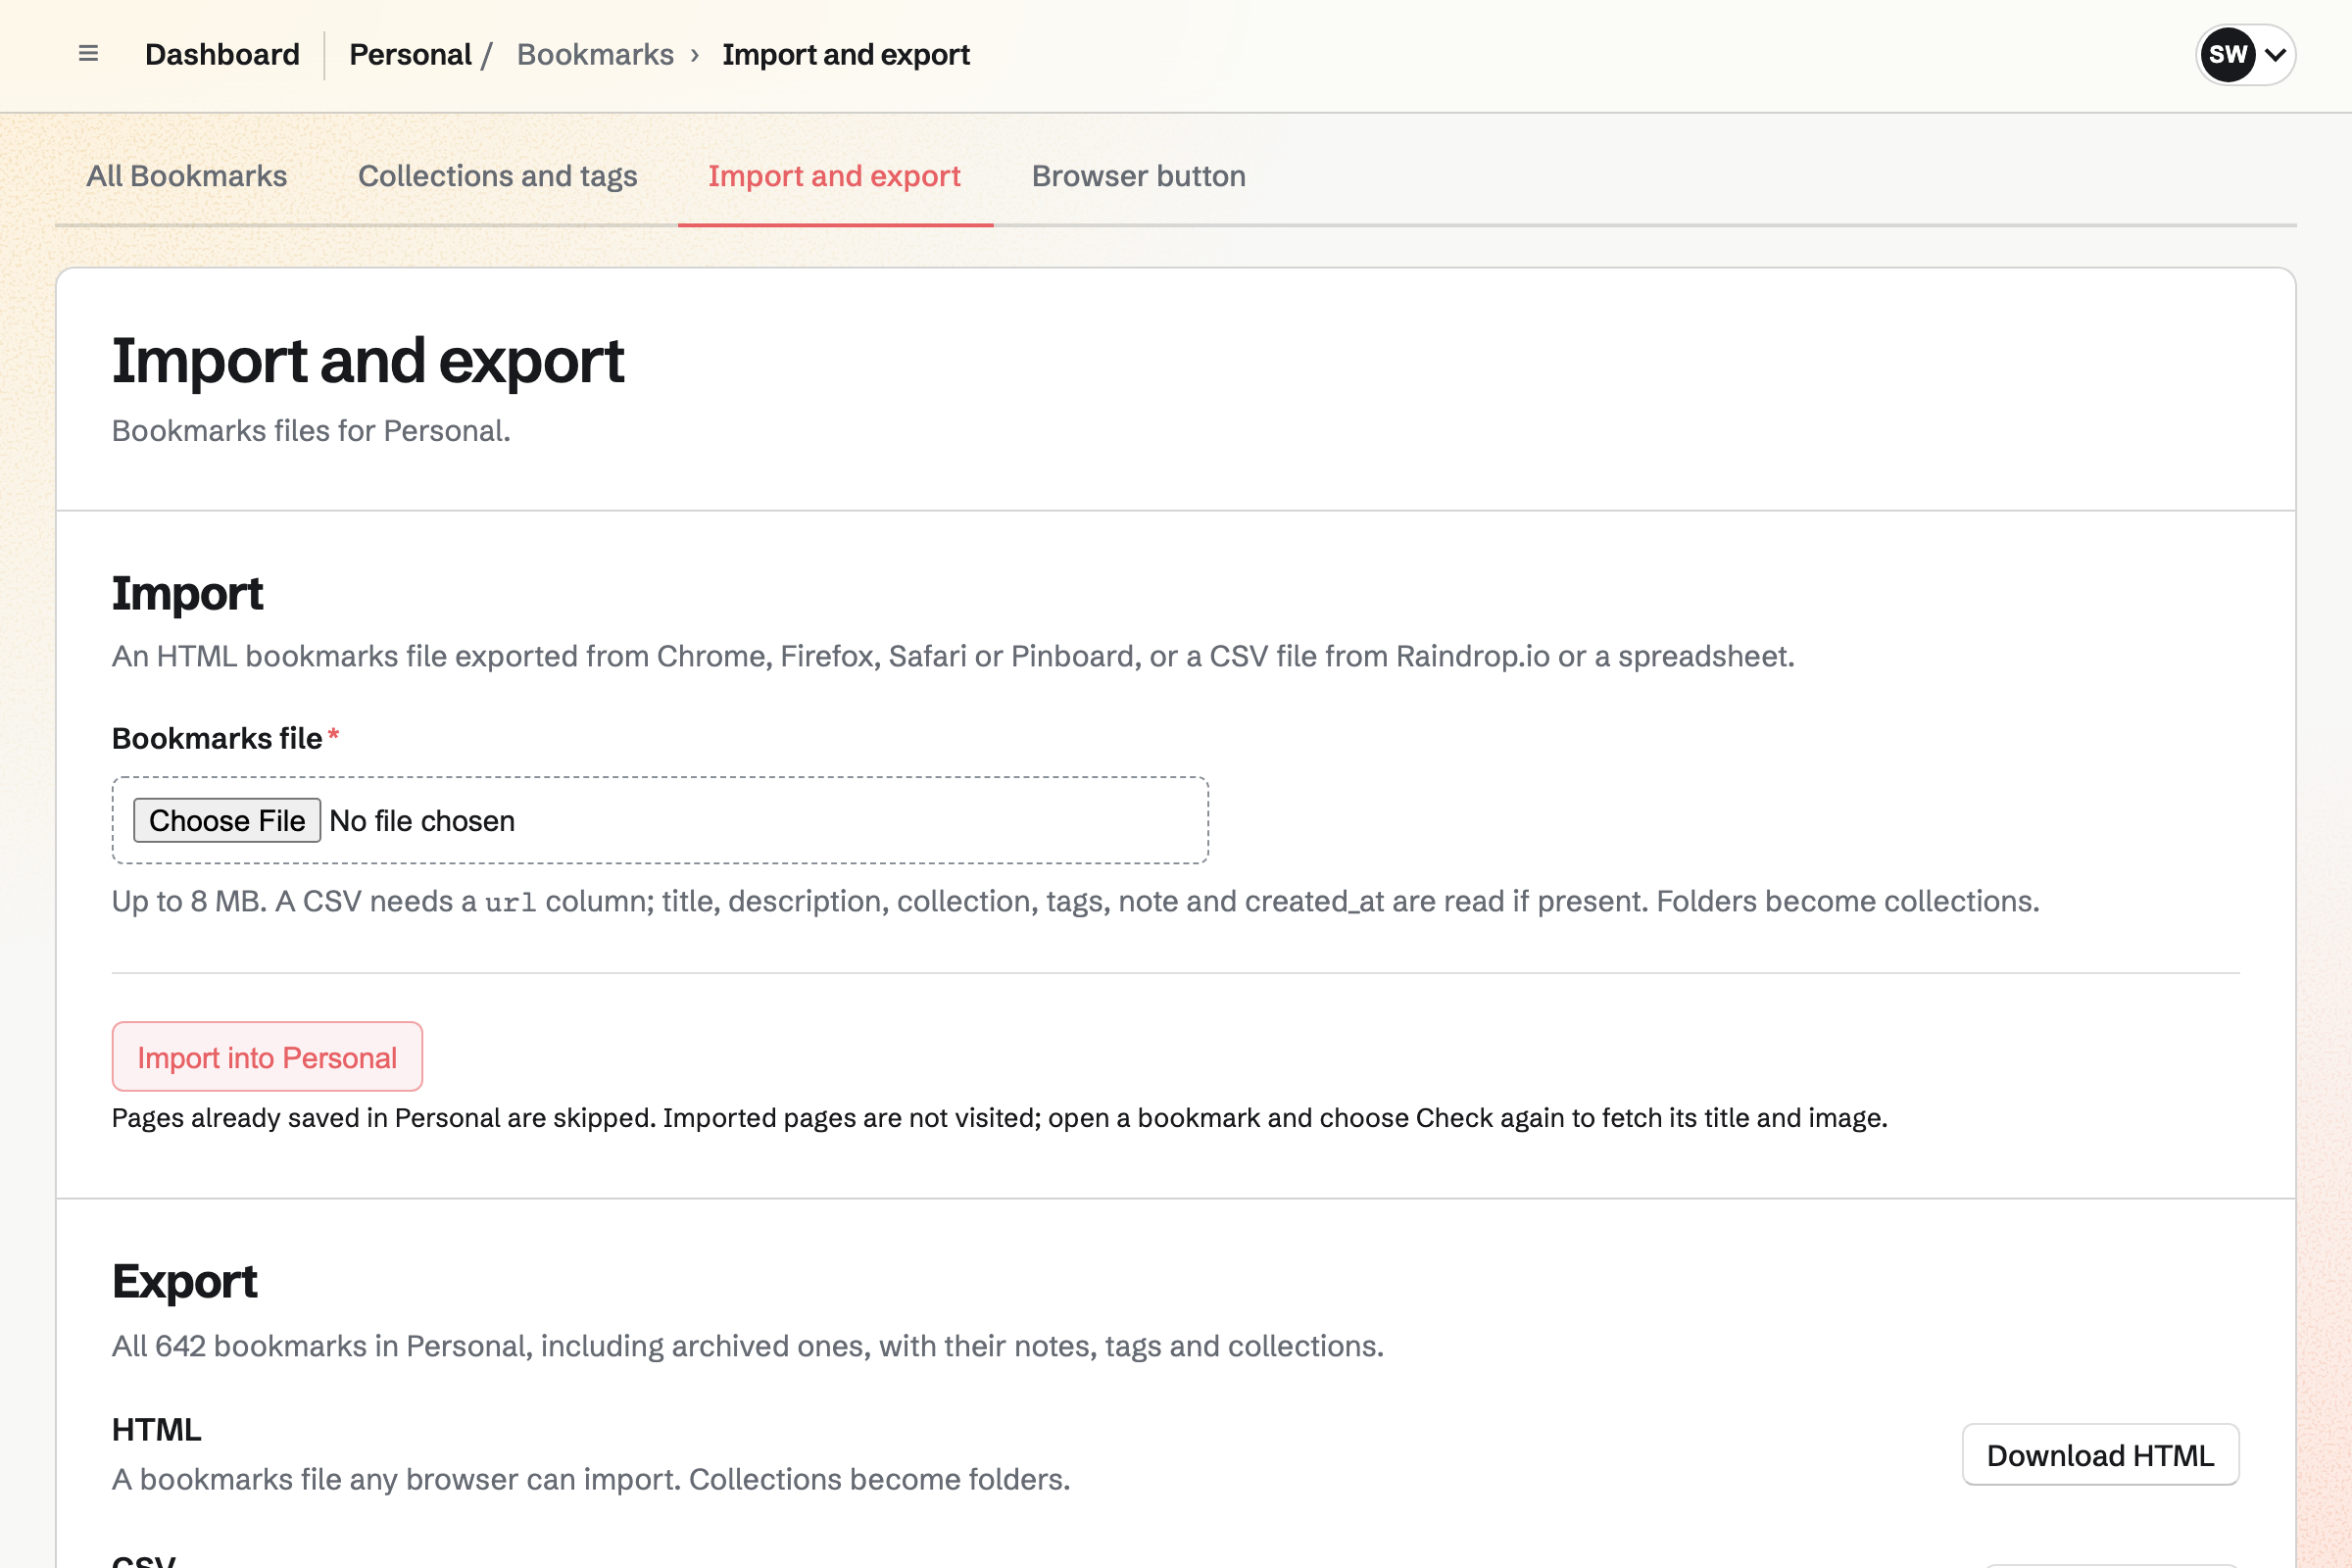This screenshot has height=1568, width=2352.
Task: Switch to All Bookmarks tab
Action: 187,176
